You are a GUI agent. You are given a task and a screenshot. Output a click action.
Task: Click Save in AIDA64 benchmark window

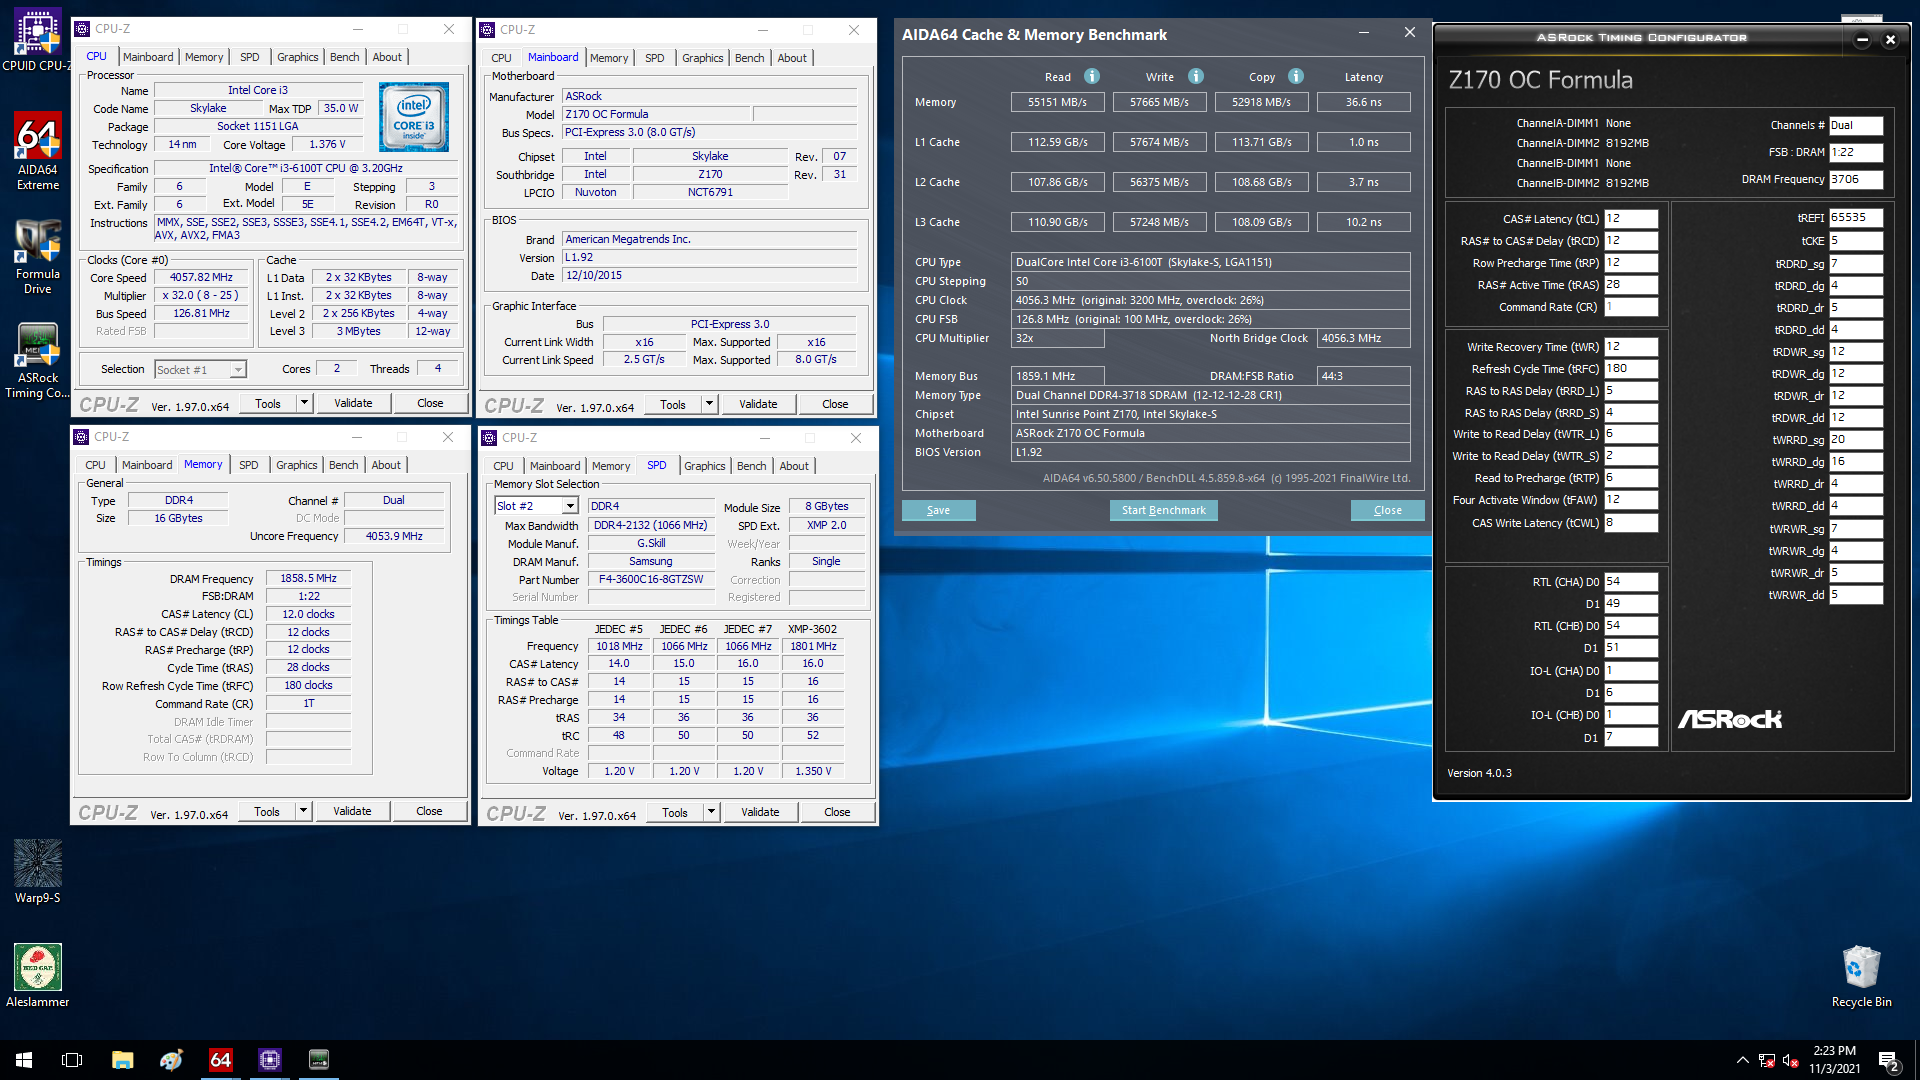[x=938, y=510]
